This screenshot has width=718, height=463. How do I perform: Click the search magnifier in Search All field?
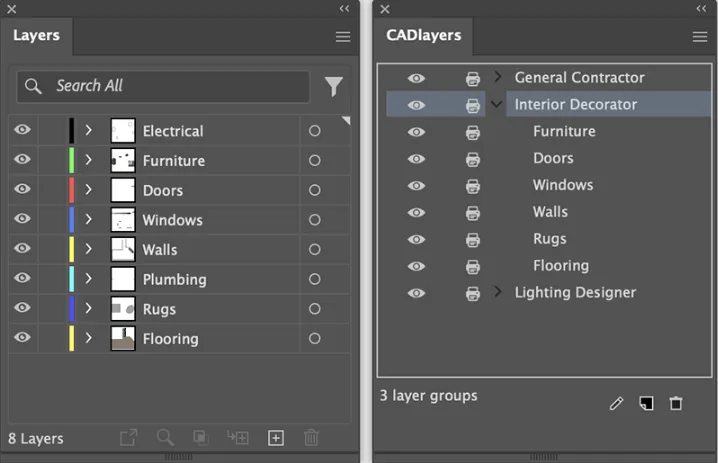click(x=33, y=86)
